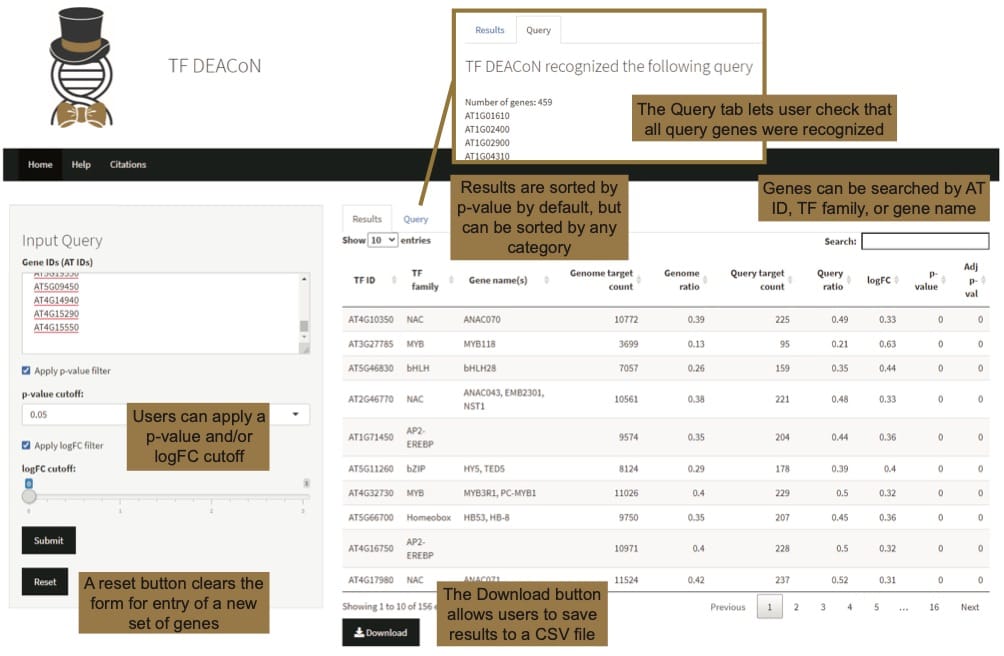The width and height of the screenshot is (1004, 656).
Task: Toggle the Apply p-value filter checkbox
Action: (27, 371)
